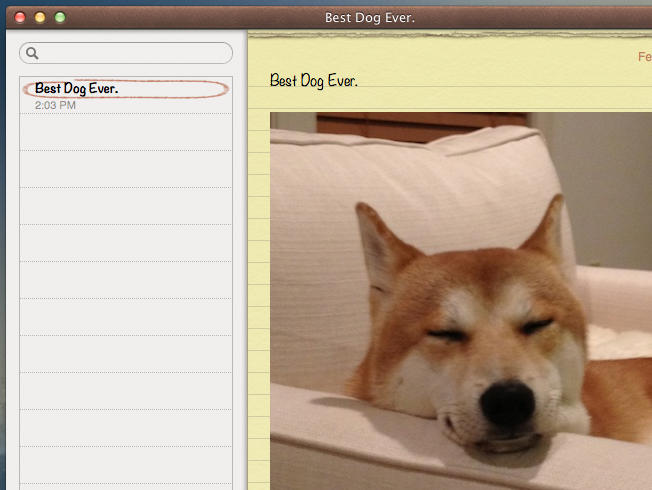This screenshot has width=652, height=490.
Task: Click the magnifying glass search icon
Action: (33, 54)
